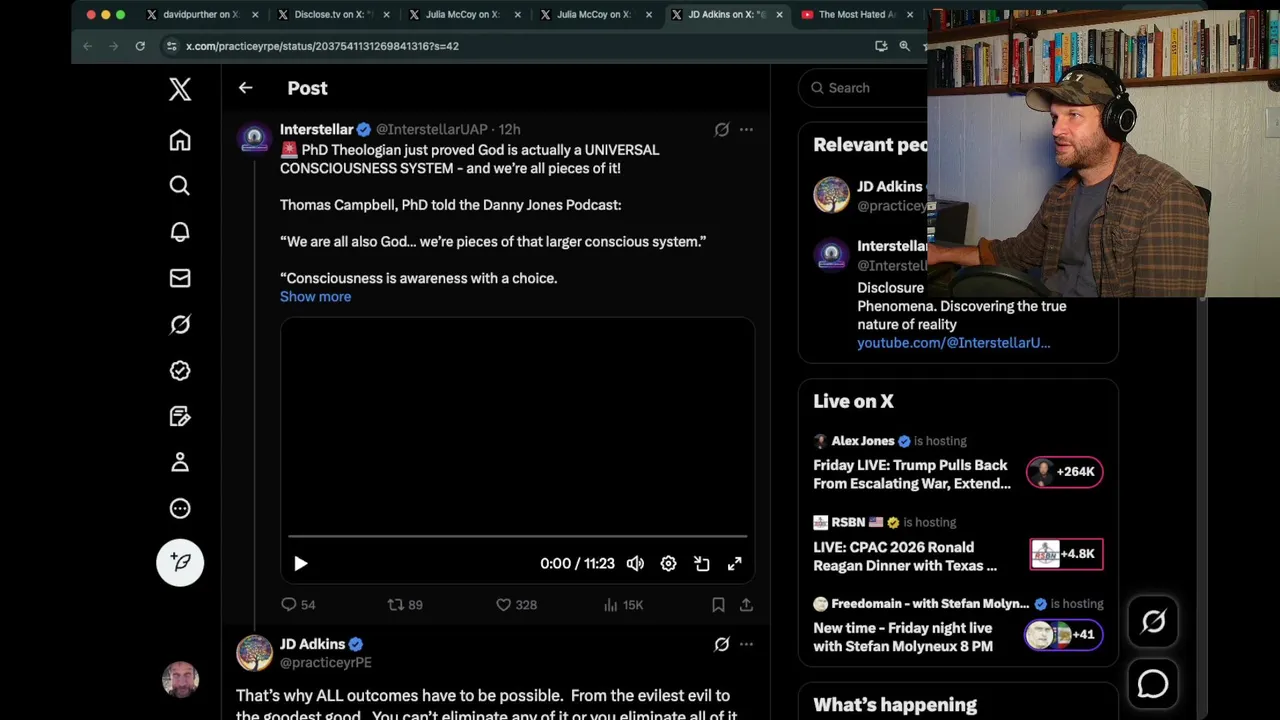Play the embedded video
The height and width of the screenshot is (720, 1280).
(x=300, y=564)
